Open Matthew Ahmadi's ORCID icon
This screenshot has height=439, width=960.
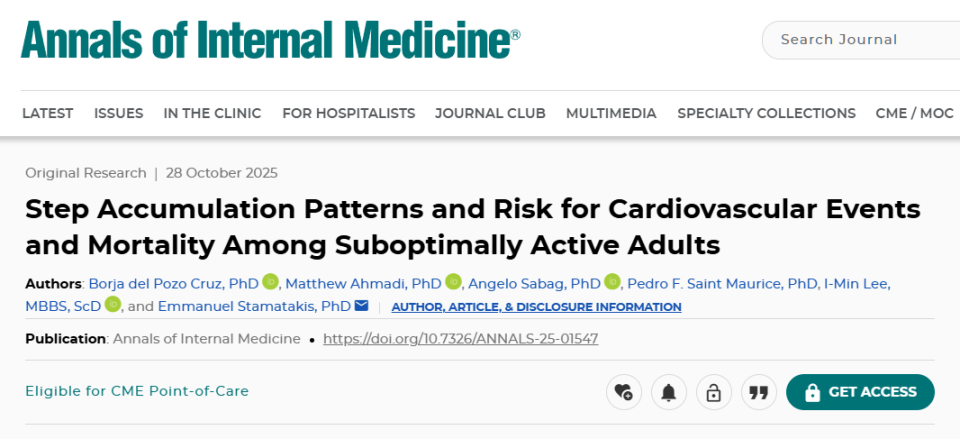(x=453, y=282)
